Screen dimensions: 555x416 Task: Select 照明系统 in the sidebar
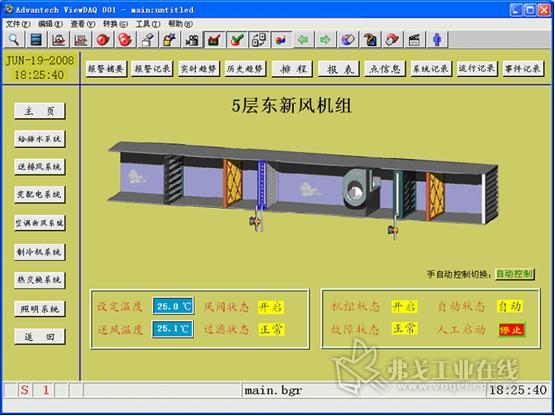click(x=40, y=309)
